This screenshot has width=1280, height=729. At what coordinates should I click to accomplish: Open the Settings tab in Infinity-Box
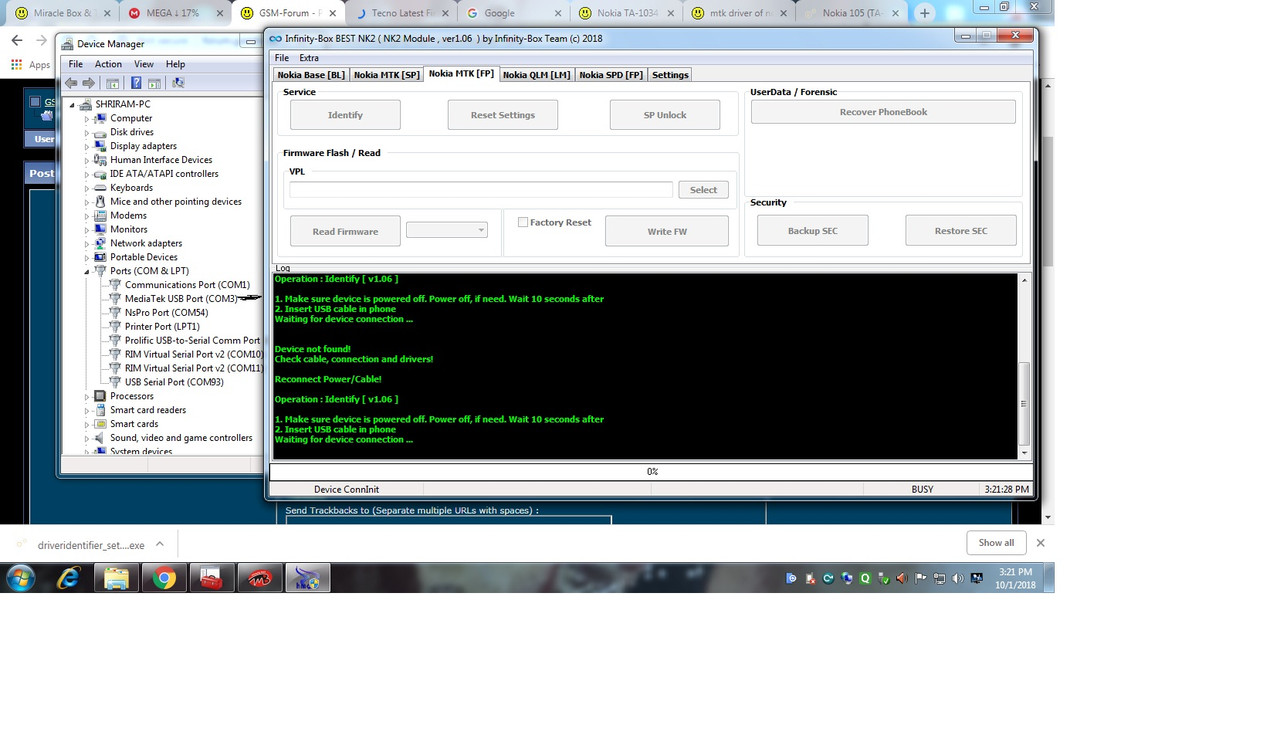click(x=670, y=75)
